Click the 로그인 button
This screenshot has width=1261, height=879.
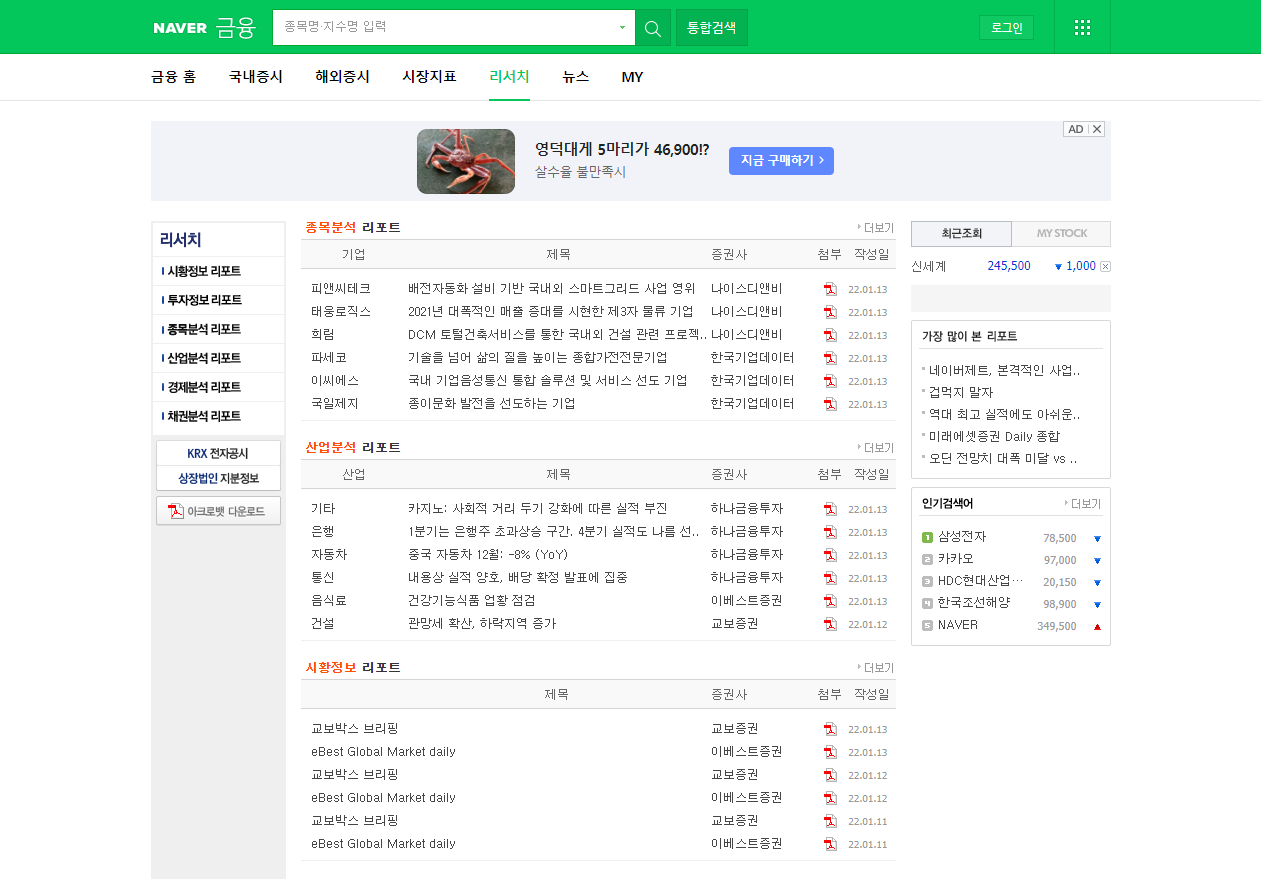[x=1006, y=28]
